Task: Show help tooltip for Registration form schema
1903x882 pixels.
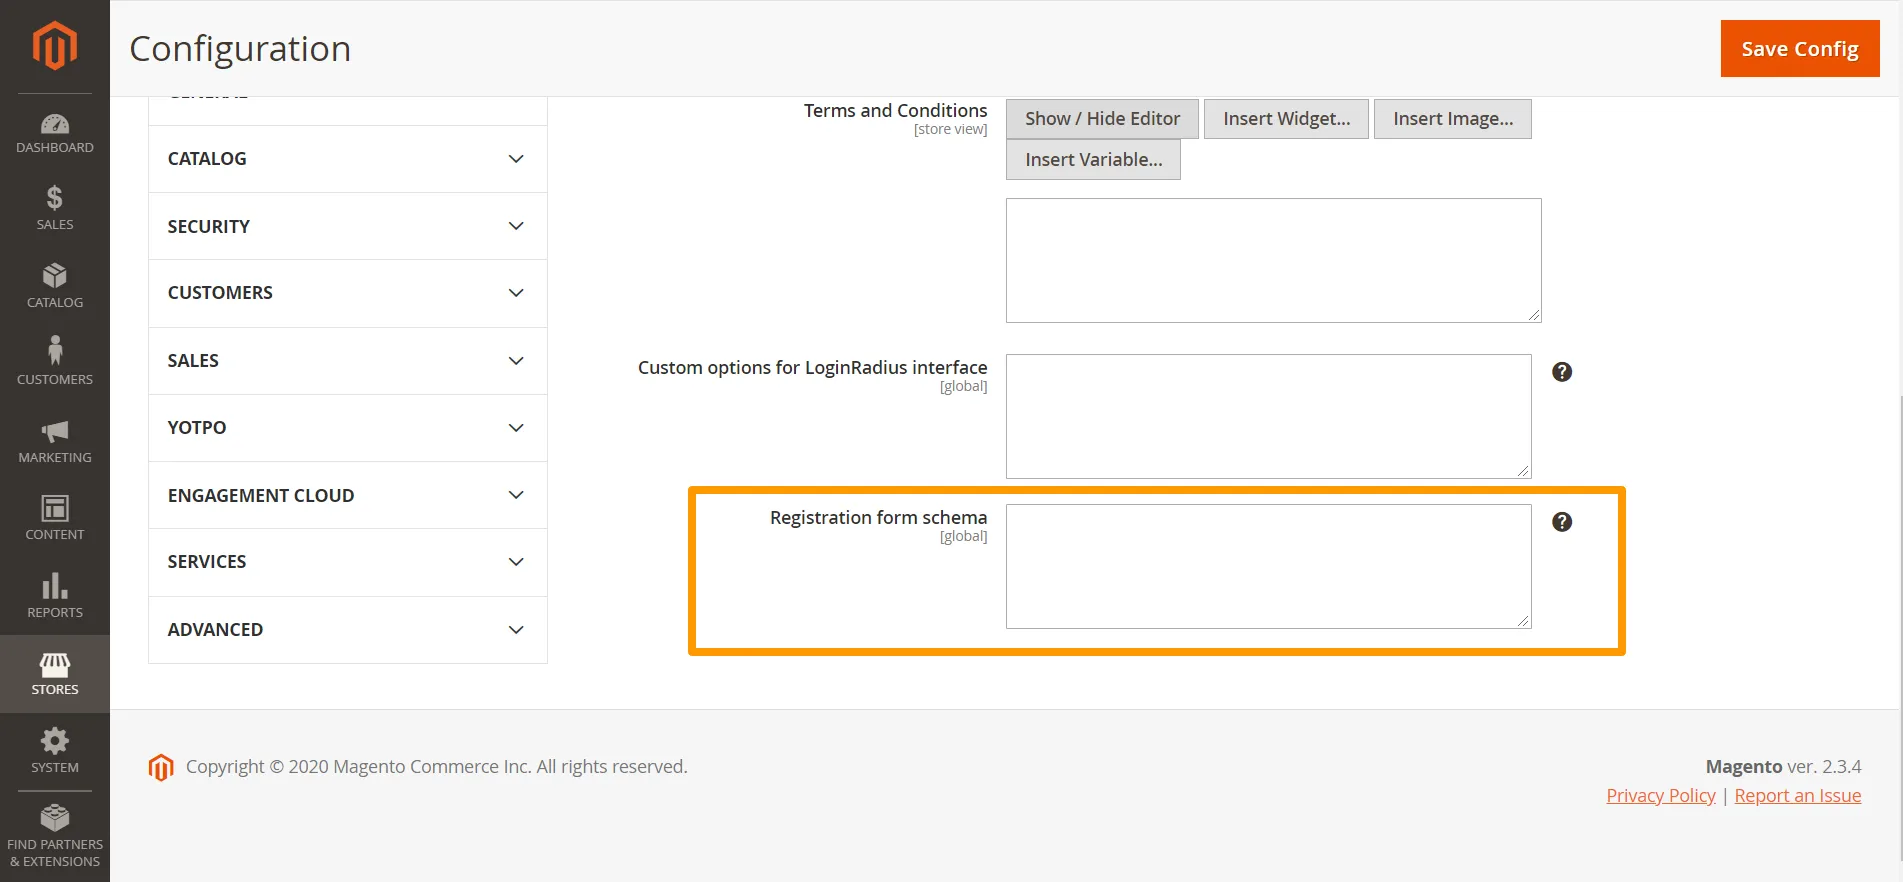Action: pyautogui.click(x=1561, y=522)
